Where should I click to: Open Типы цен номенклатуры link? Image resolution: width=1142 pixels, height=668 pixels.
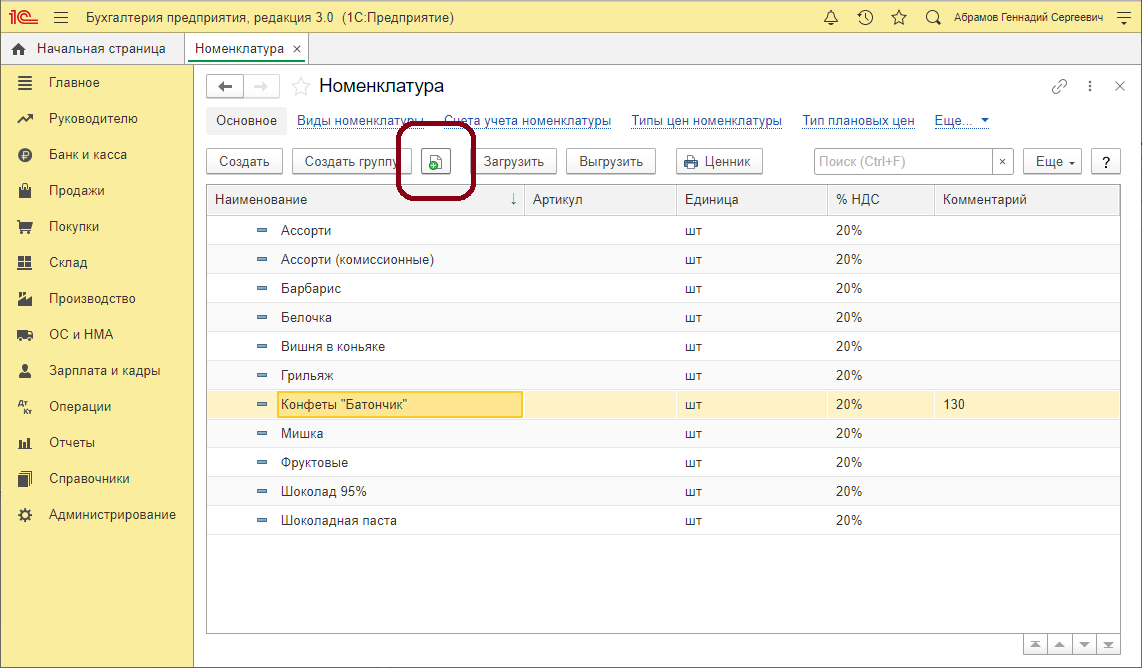pyautogui.click(x=706, y=121)
